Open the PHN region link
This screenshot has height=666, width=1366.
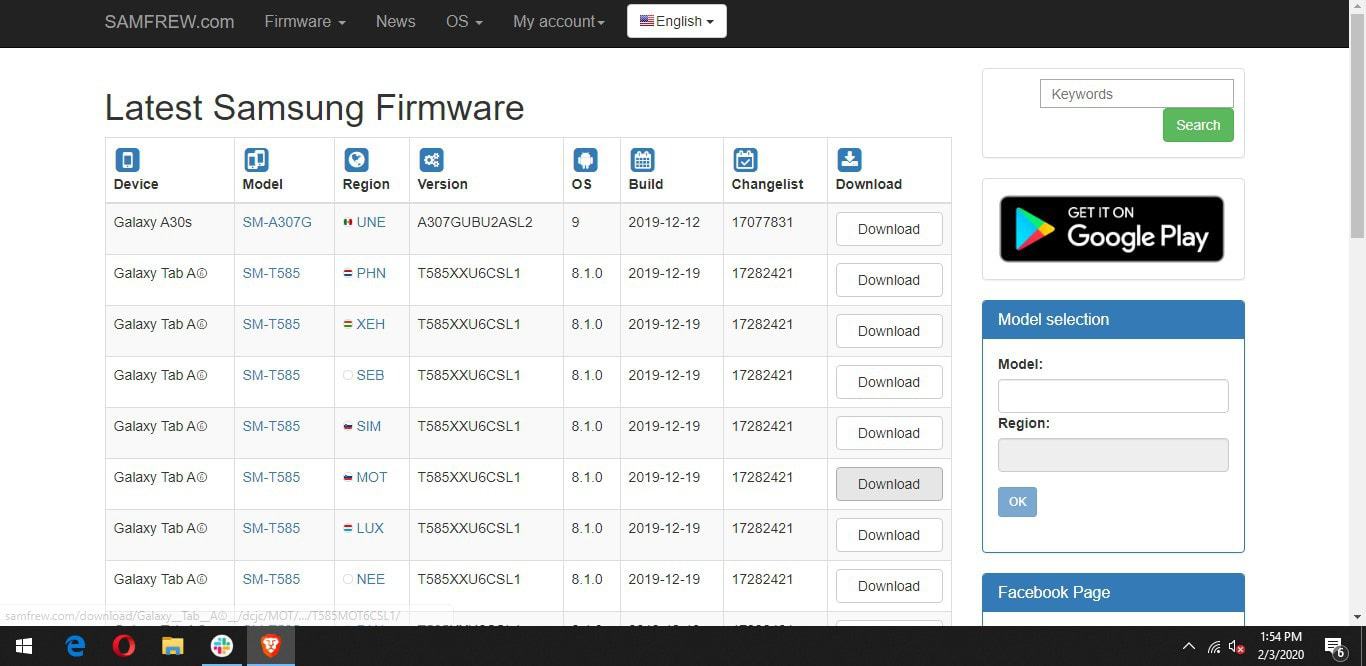click(x=371, y=273)
